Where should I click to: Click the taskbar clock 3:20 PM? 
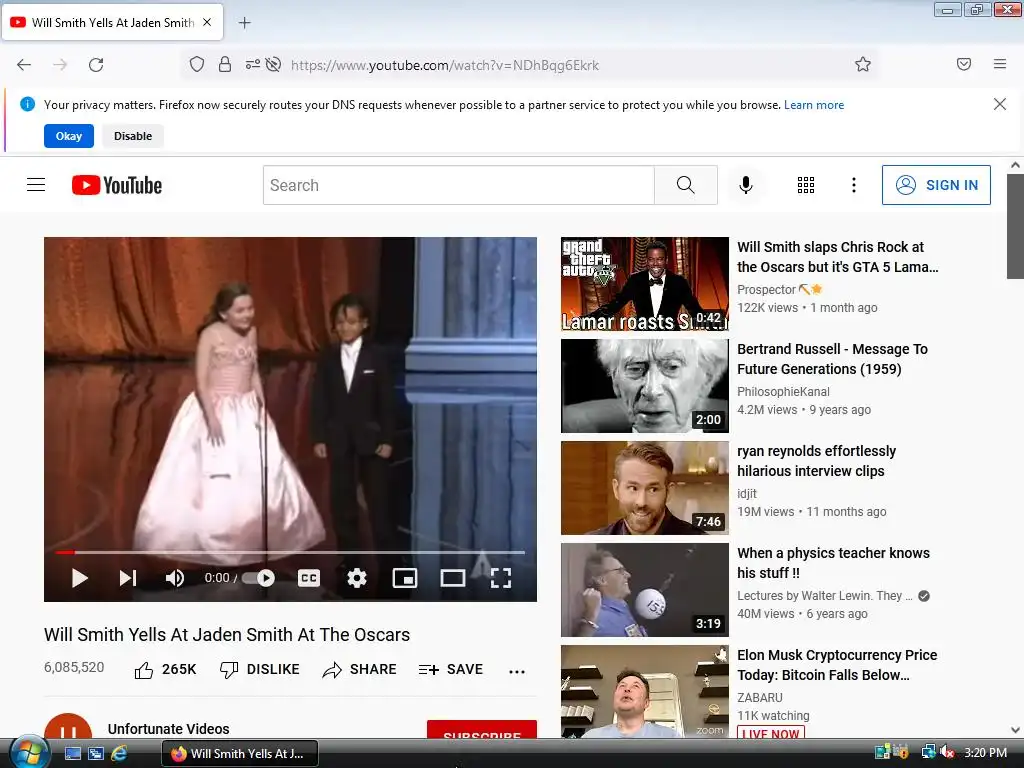coord(985,753)
